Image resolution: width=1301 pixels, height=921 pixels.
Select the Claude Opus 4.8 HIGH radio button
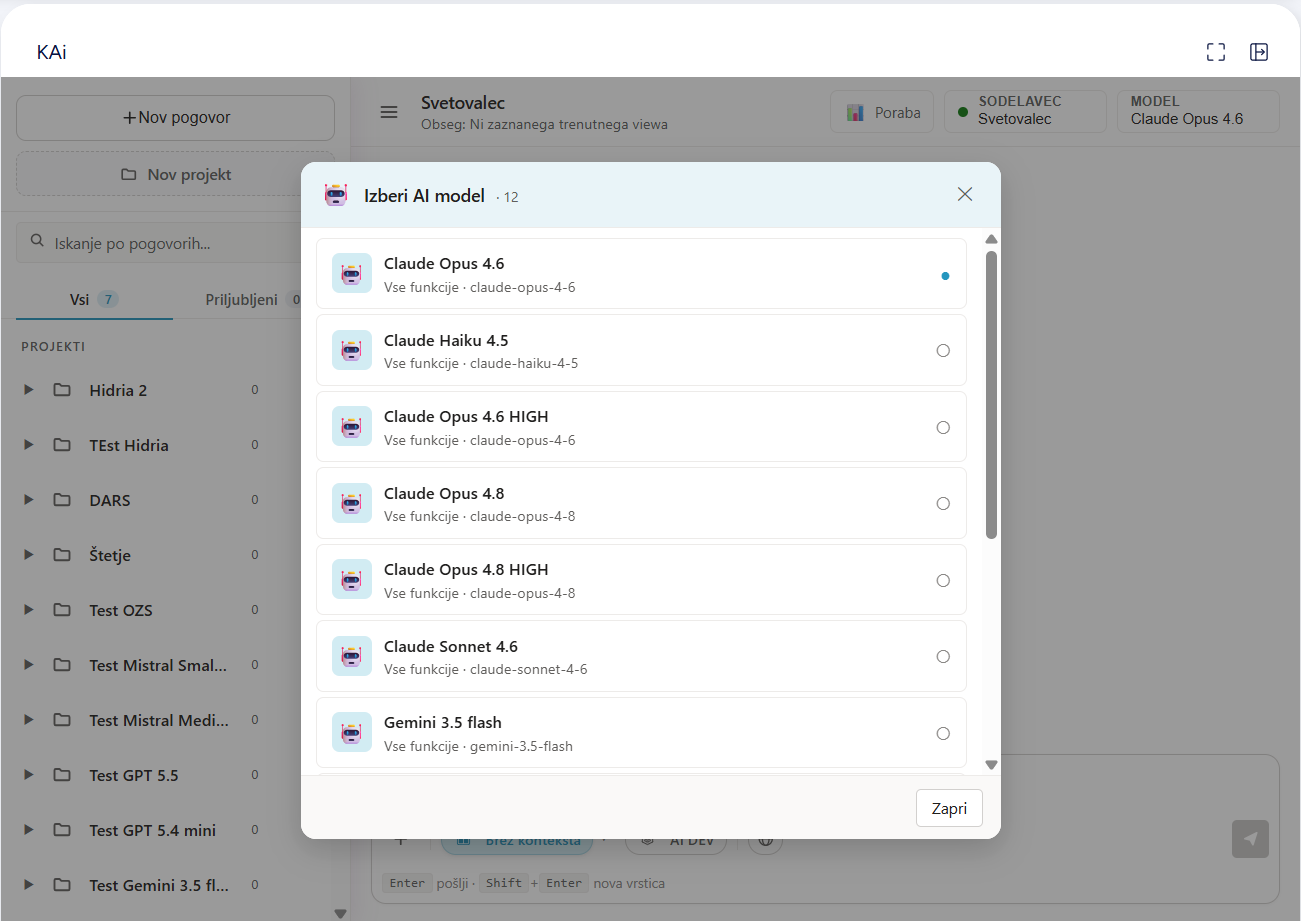pos(943,581)
